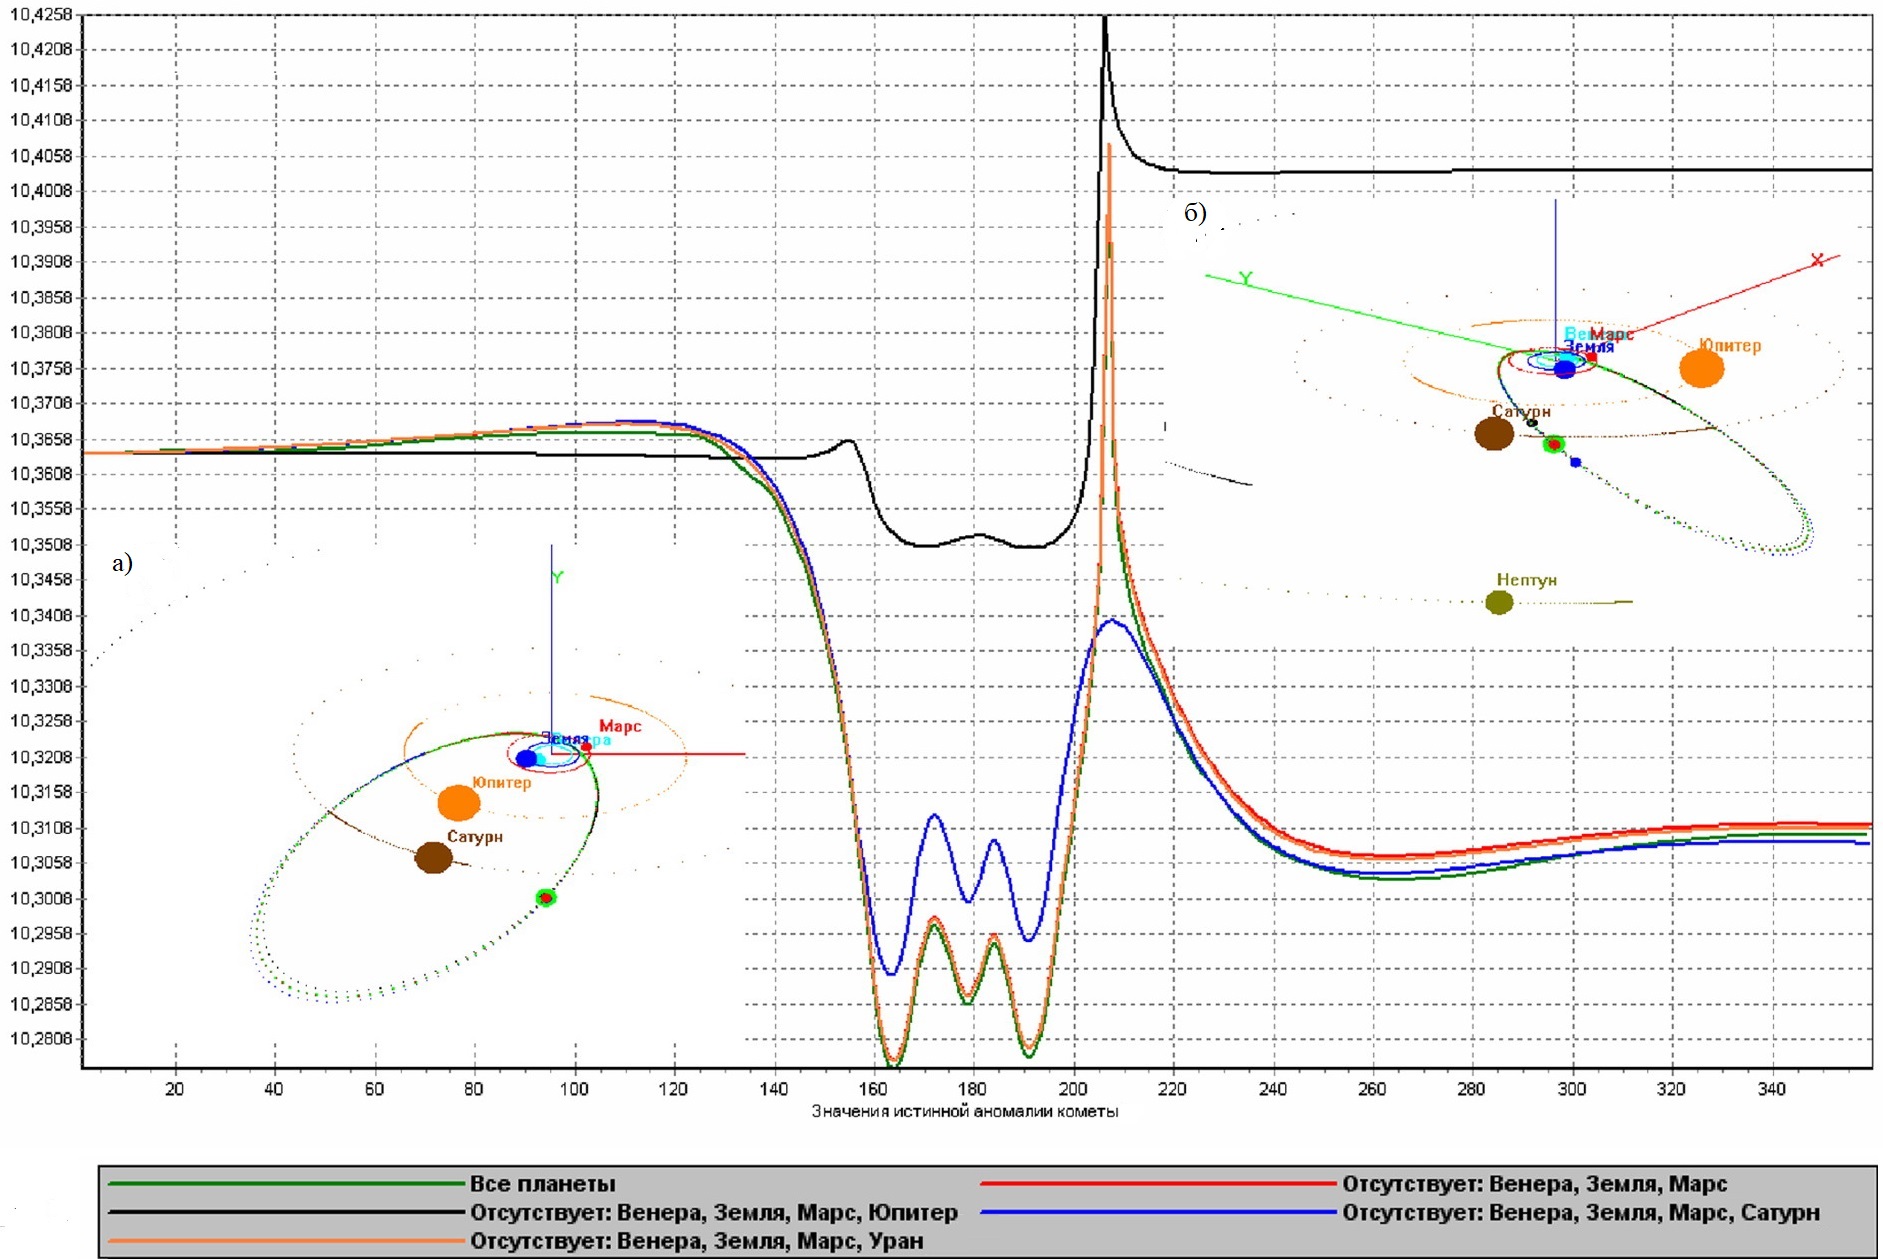Select legend entry 'Все планеты'

pos(543,1184)
